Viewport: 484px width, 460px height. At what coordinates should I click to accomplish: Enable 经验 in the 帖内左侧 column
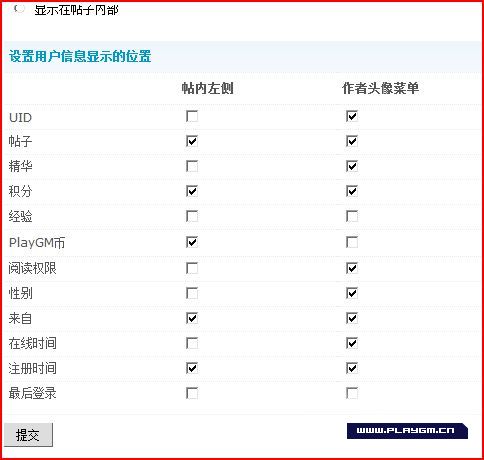tap(192, 216)
